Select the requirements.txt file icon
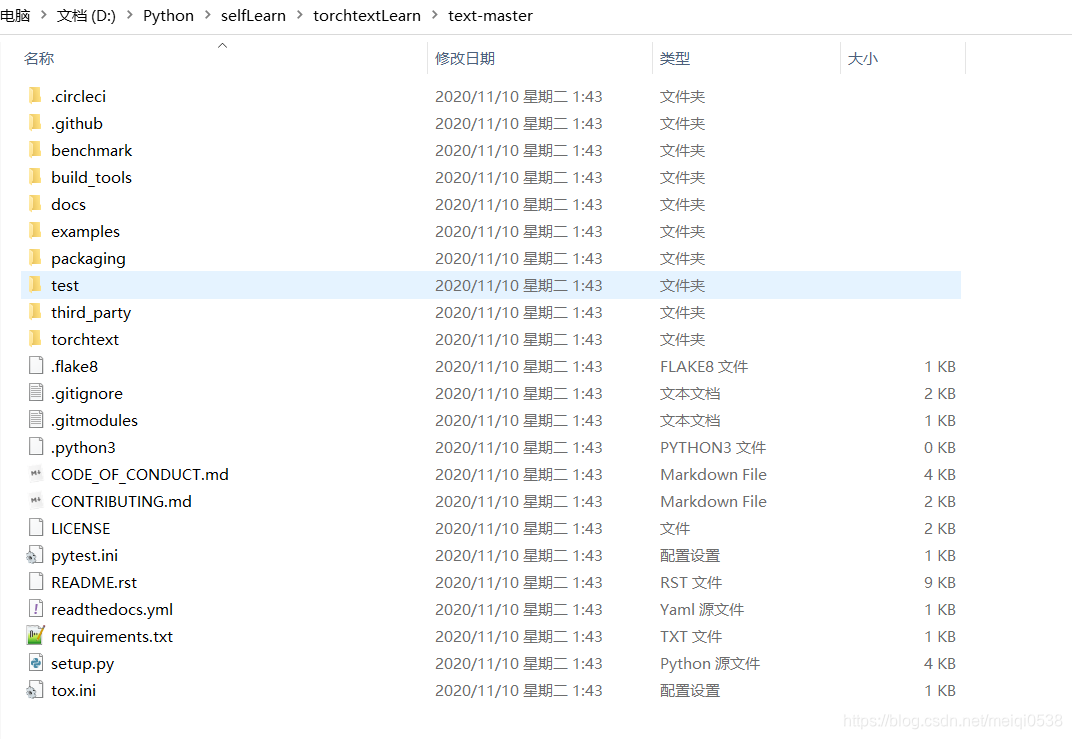This screenshot has width=1072, height=739. click(x=36, y=635)
